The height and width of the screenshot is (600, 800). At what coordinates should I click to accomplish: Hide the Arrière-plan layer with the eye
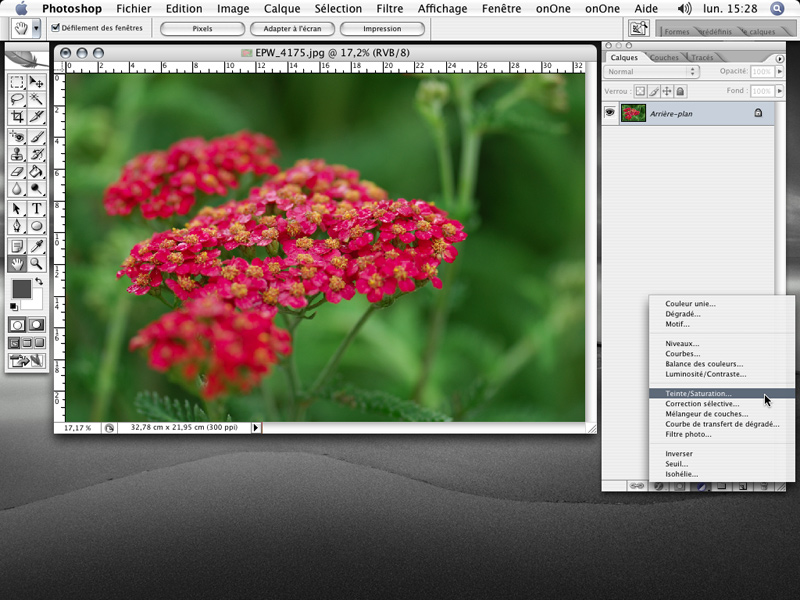coord(610,113)
